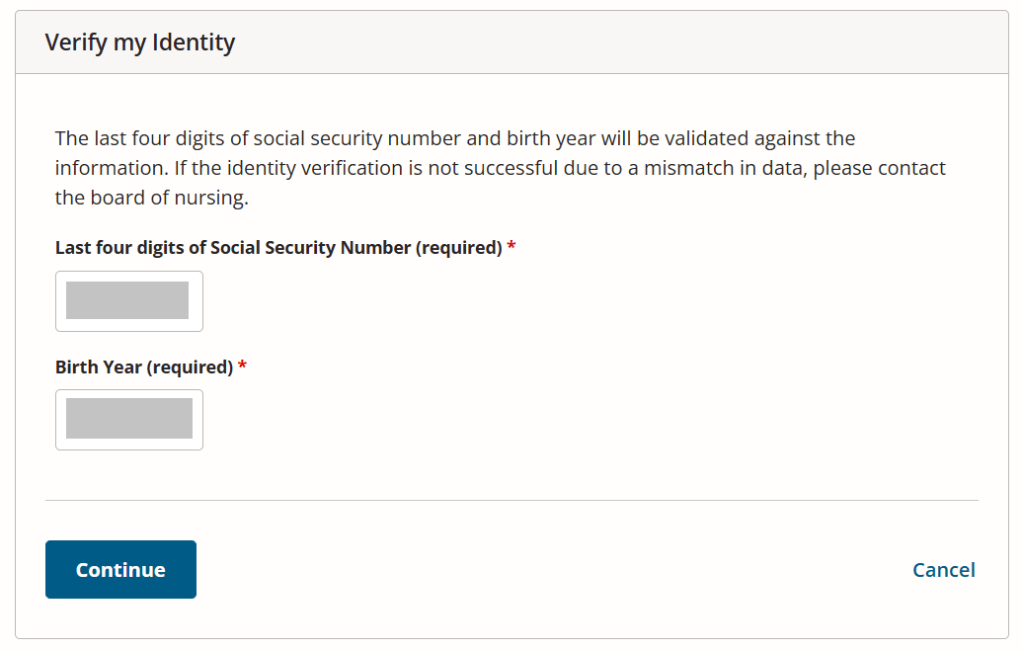Screen dimensions: 1022x651
Task: Click the gray masked value in Birth Year field
Action: (x=129, y=419)
